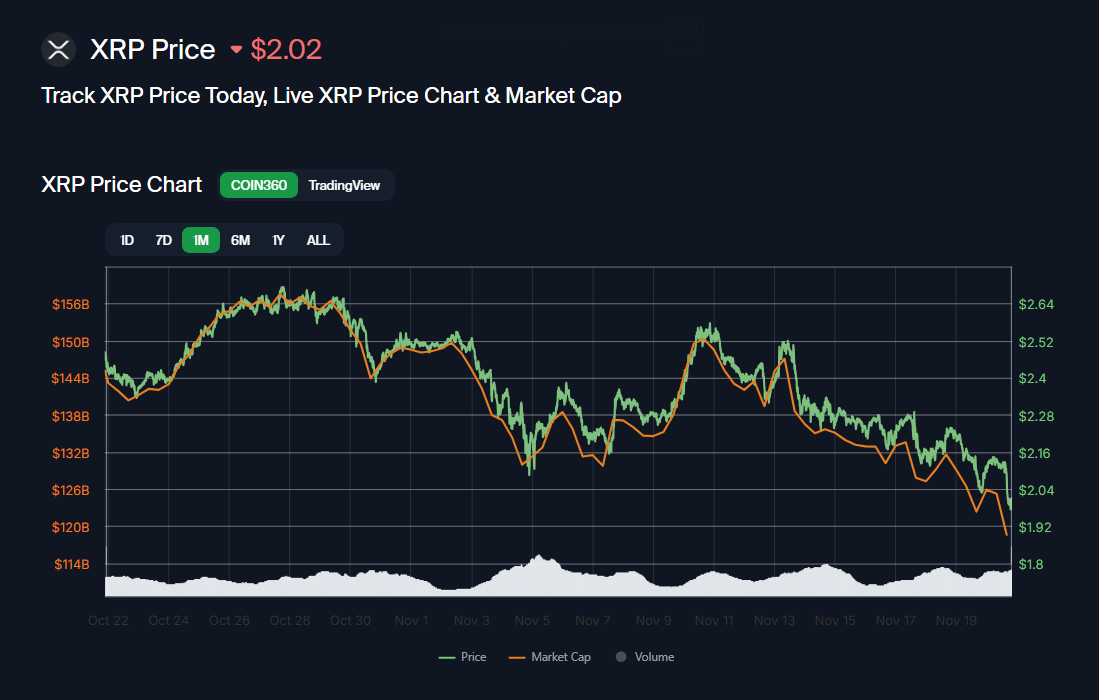Set chart range to 1D
The width and height of the screenshot is (1099, 700).
point(127,240)
